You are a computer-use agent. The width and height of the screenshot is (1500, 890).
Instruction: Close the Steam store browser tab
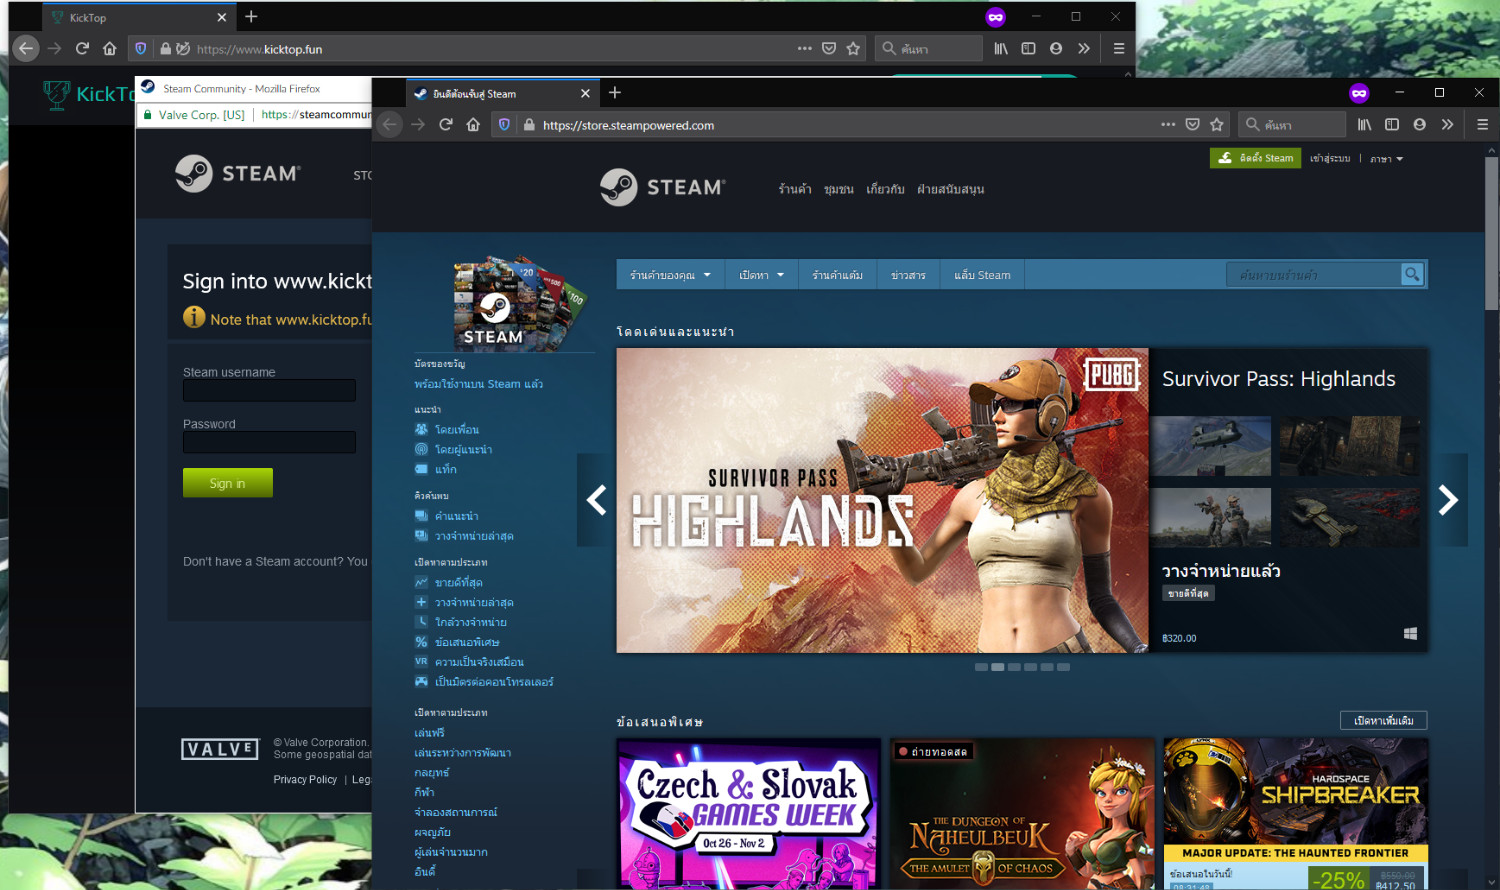coord(585,93)
